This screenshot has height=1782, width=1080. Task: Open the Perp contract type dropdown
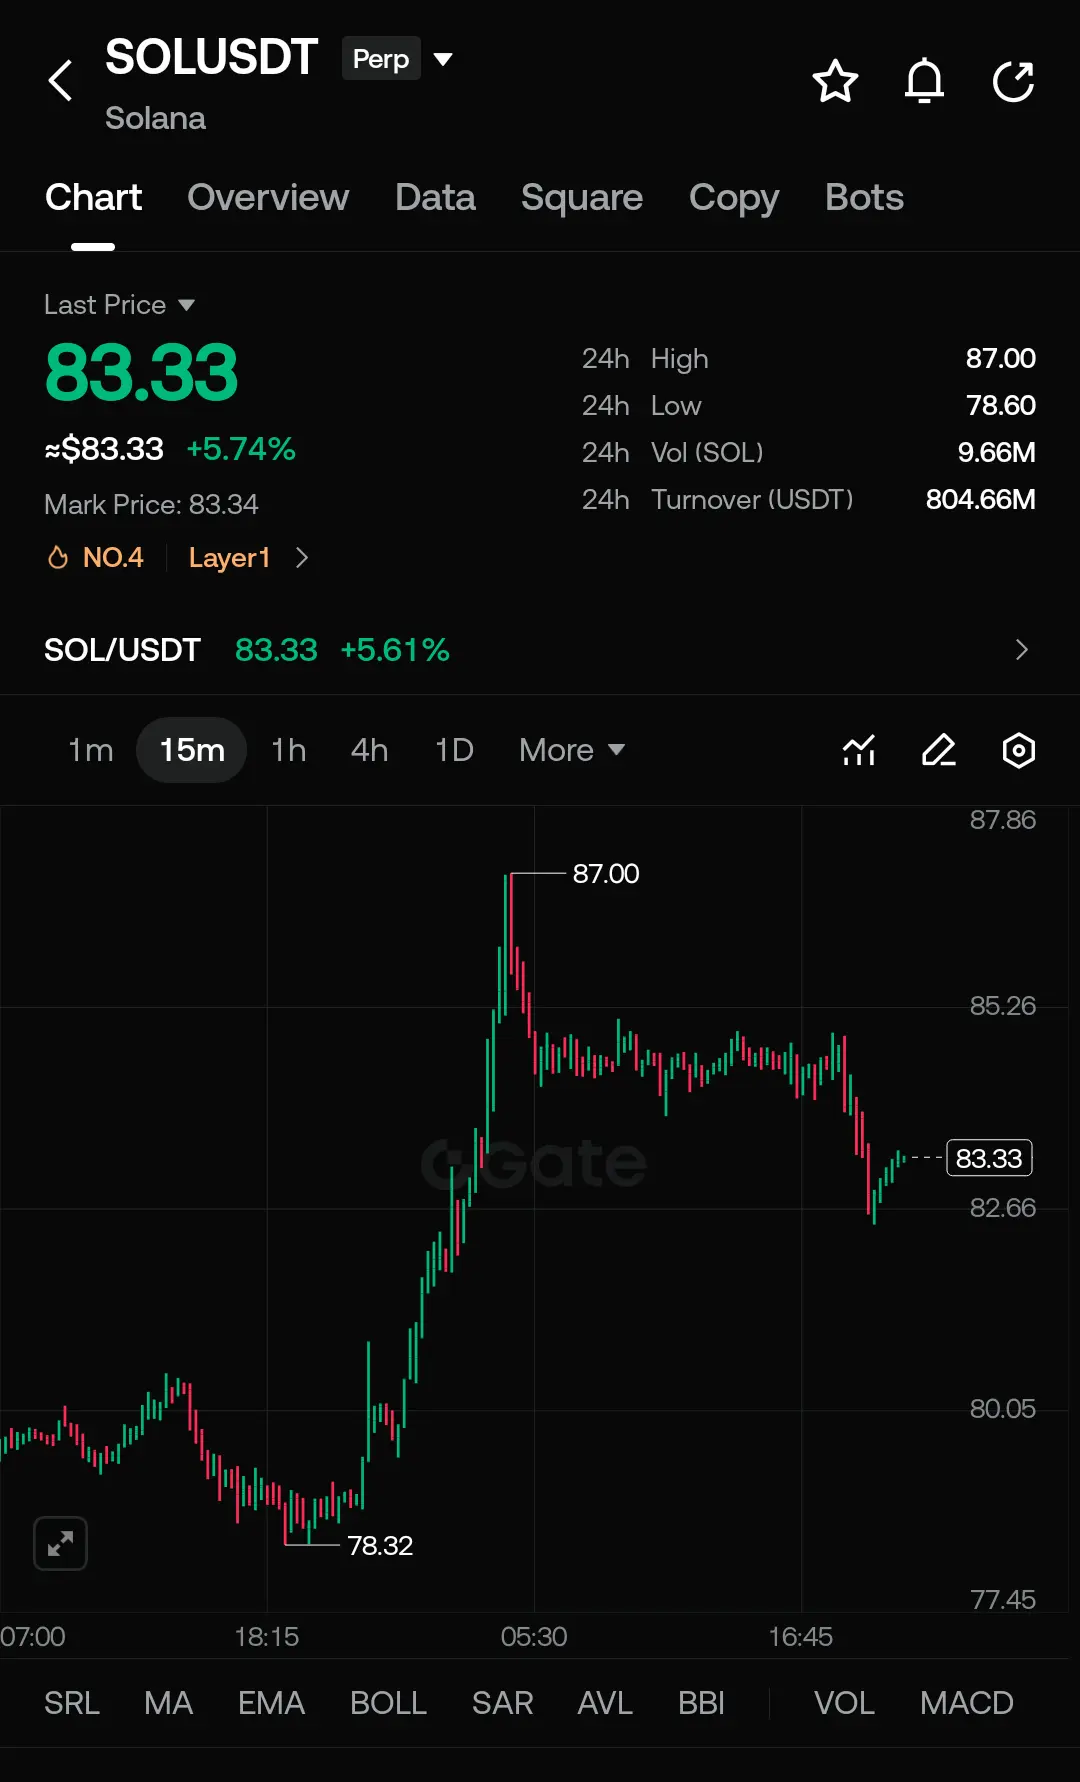(x=398, y=59)
